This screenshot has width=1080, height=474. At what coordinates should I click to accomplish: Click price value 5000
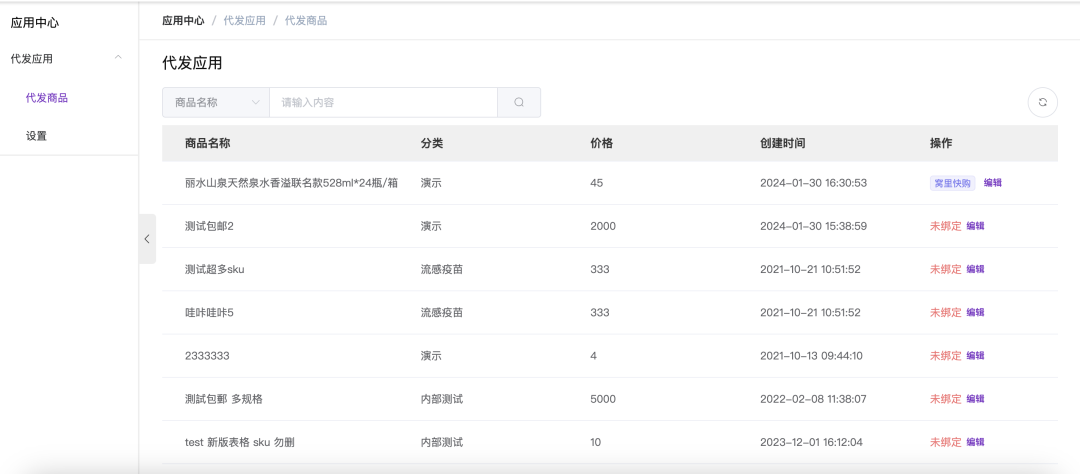(603, 399)
